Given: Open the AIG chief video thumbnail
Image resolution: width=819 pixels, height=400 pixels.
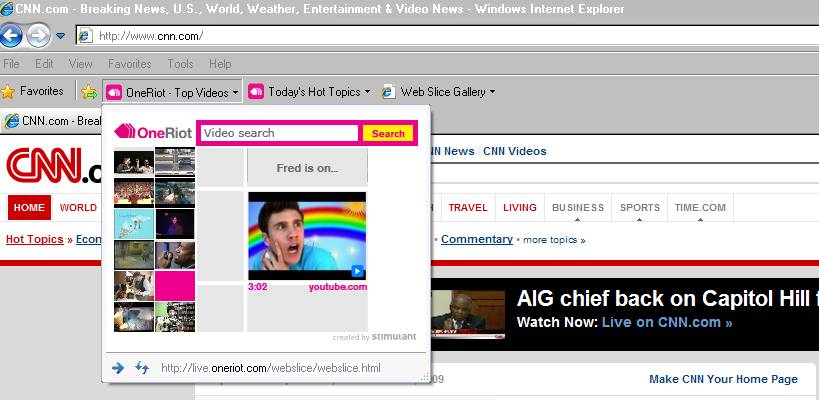Looking at the screenshot, I should (468, 315).
